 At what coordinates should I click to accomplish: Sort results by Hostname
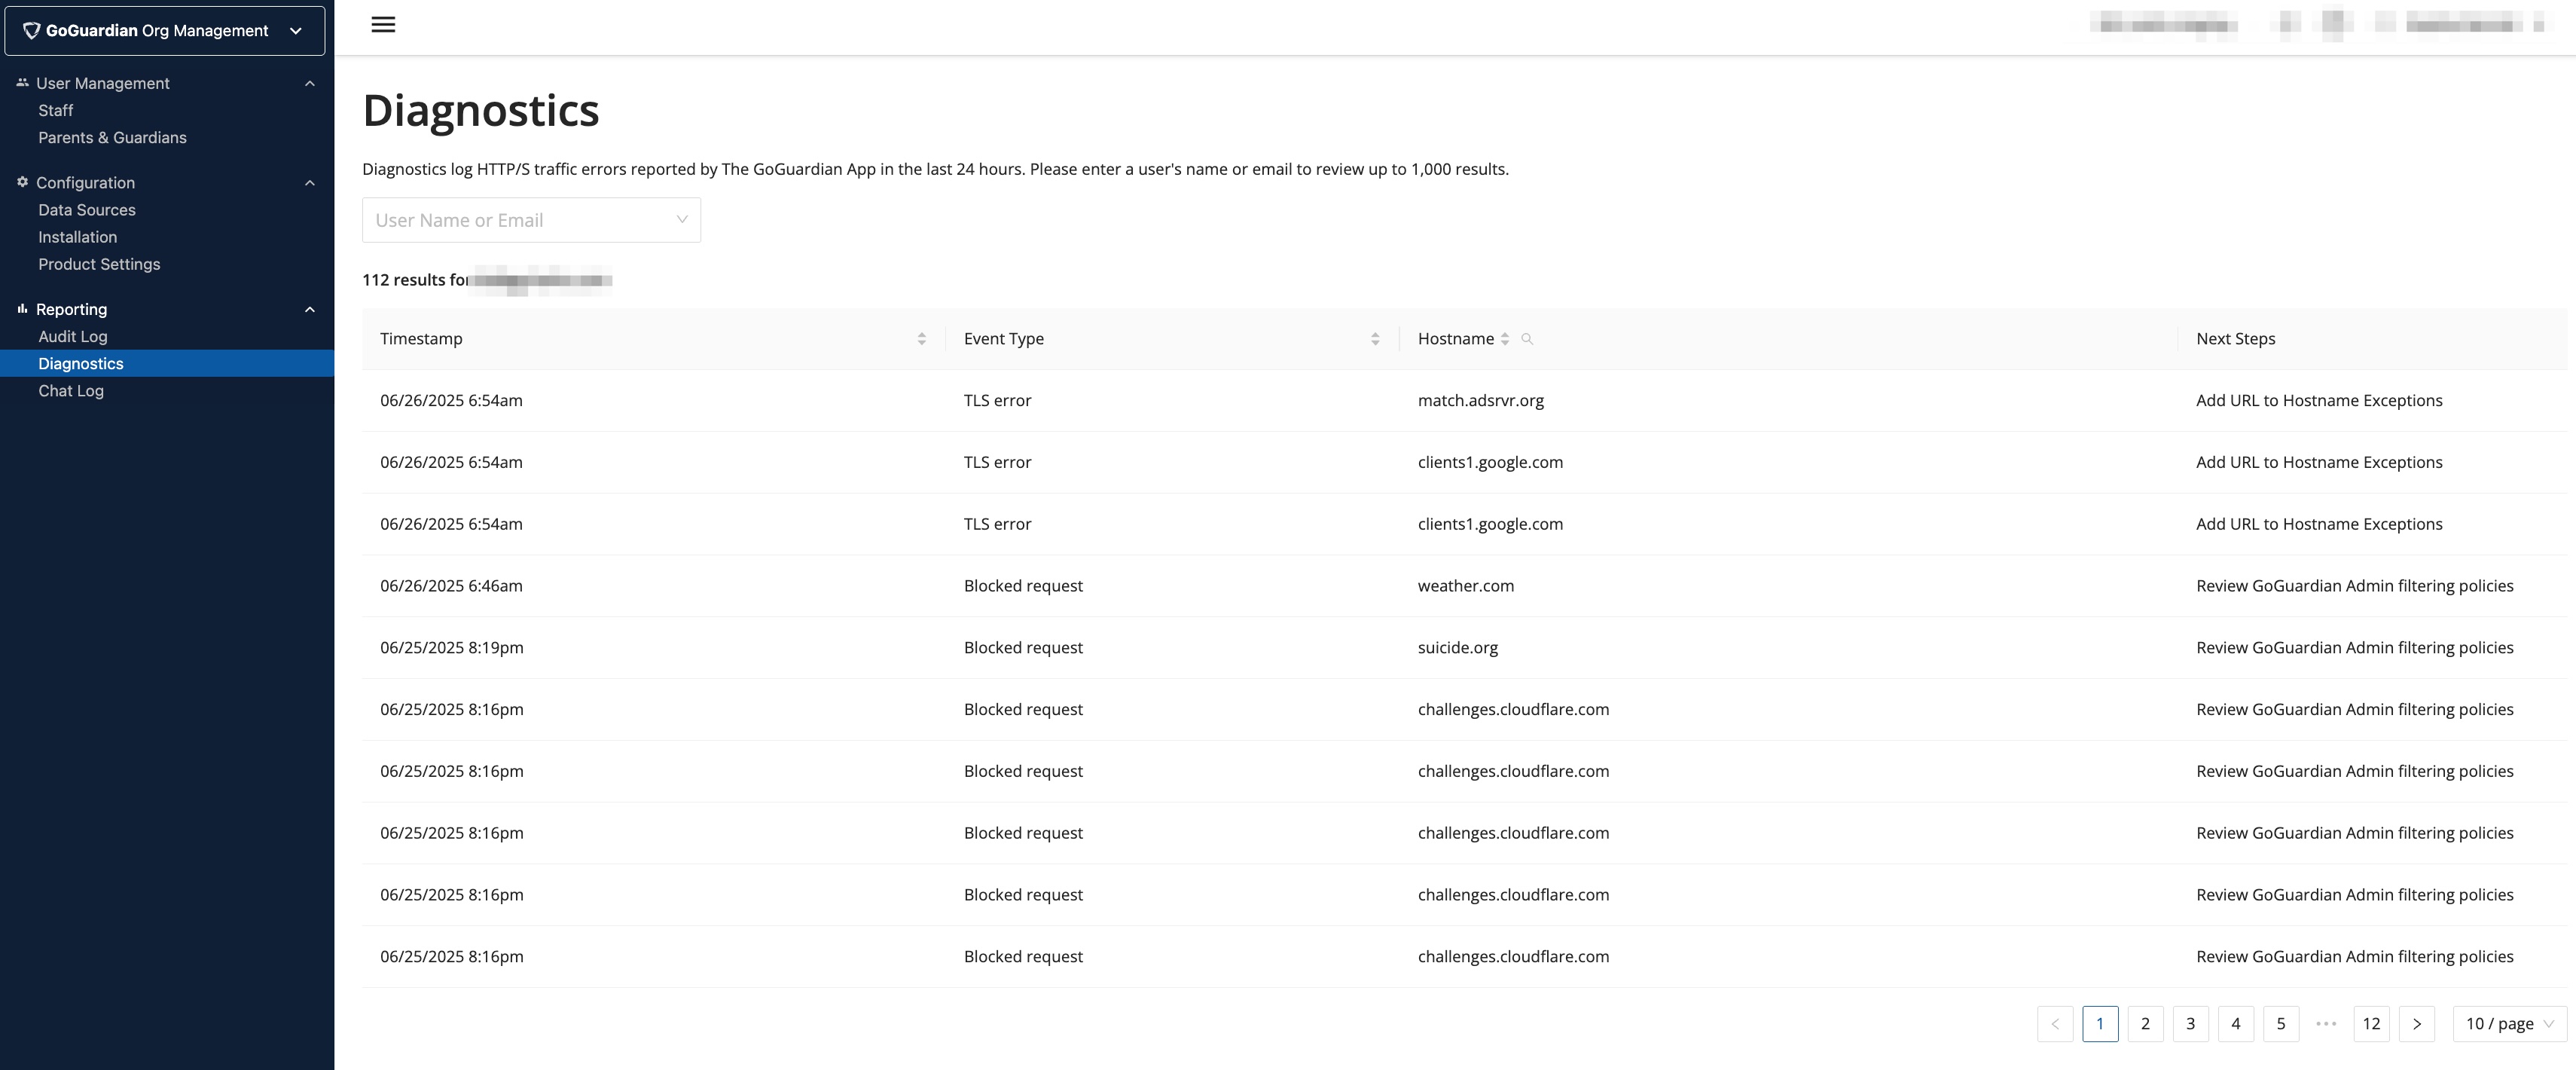[1506, 338]
